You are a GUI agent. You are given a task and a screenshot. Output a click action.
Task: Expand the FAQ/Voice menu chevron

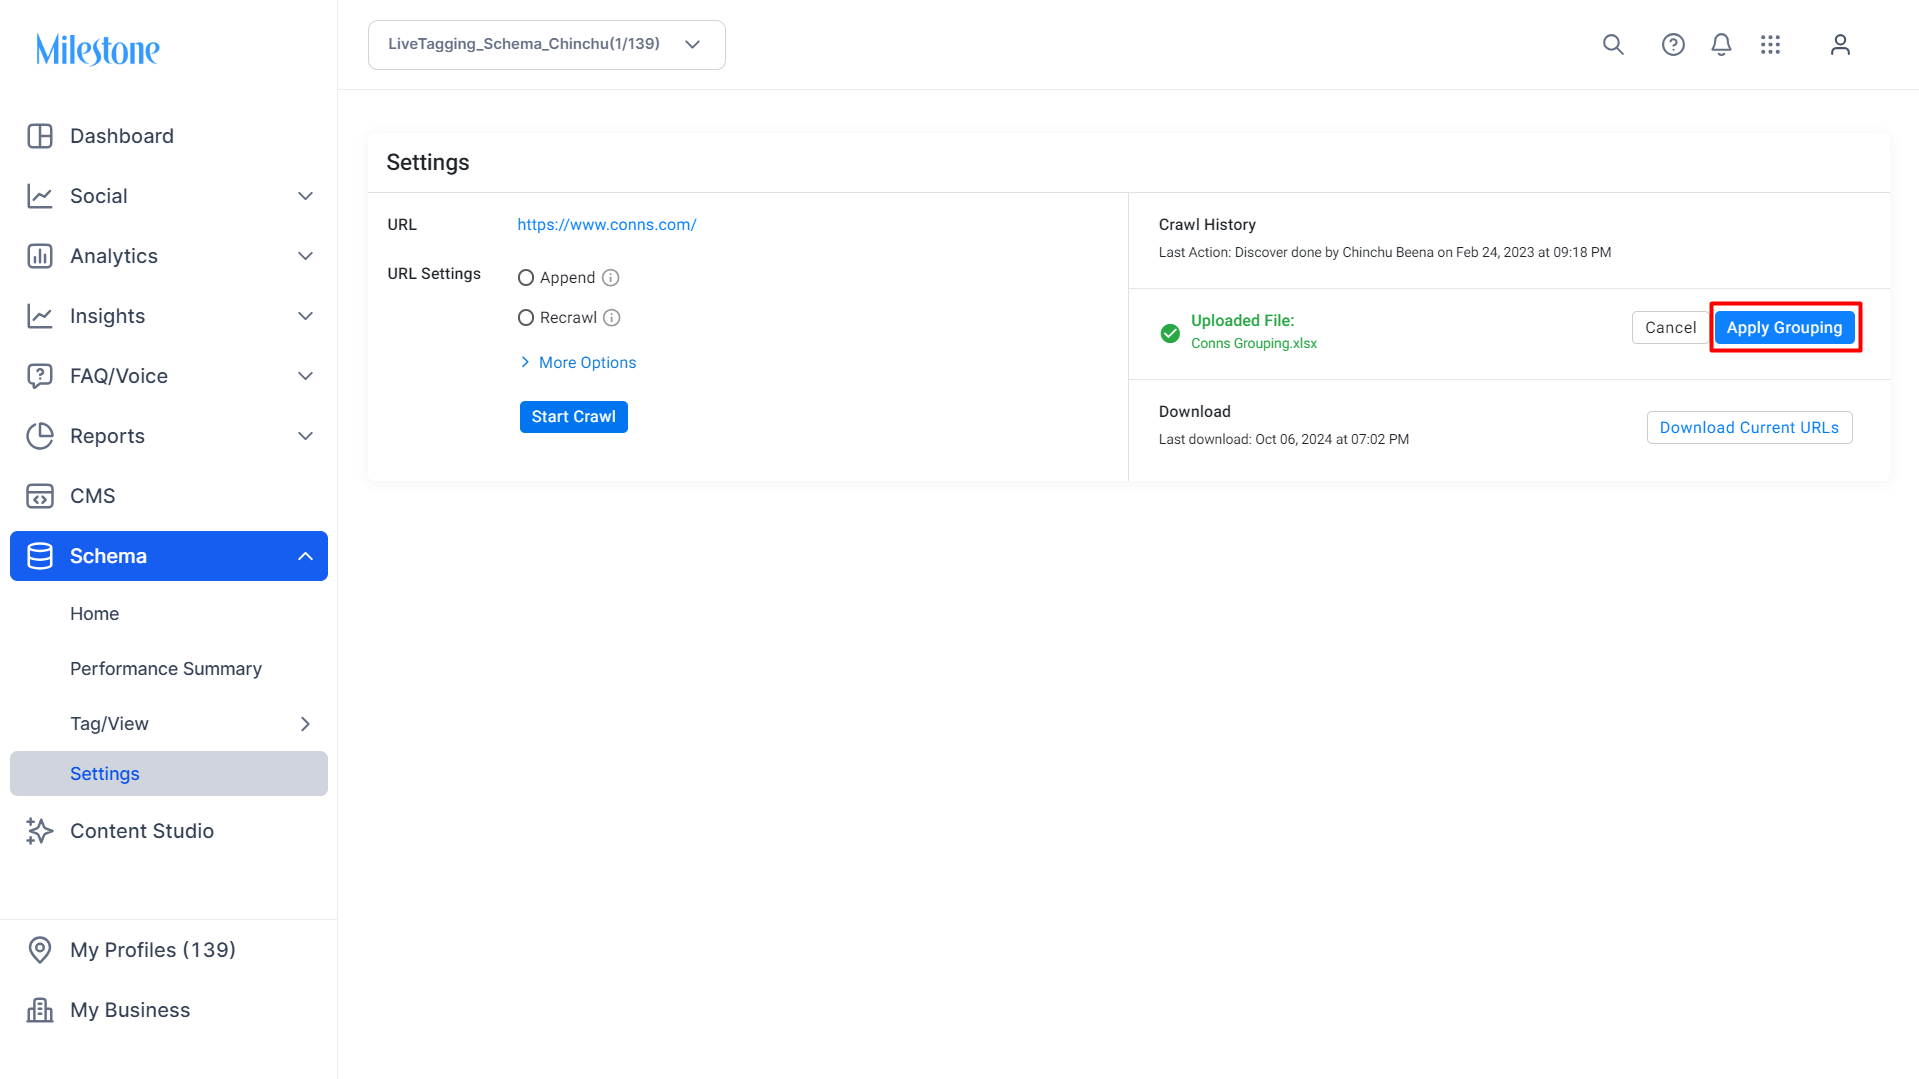[306, 376]
